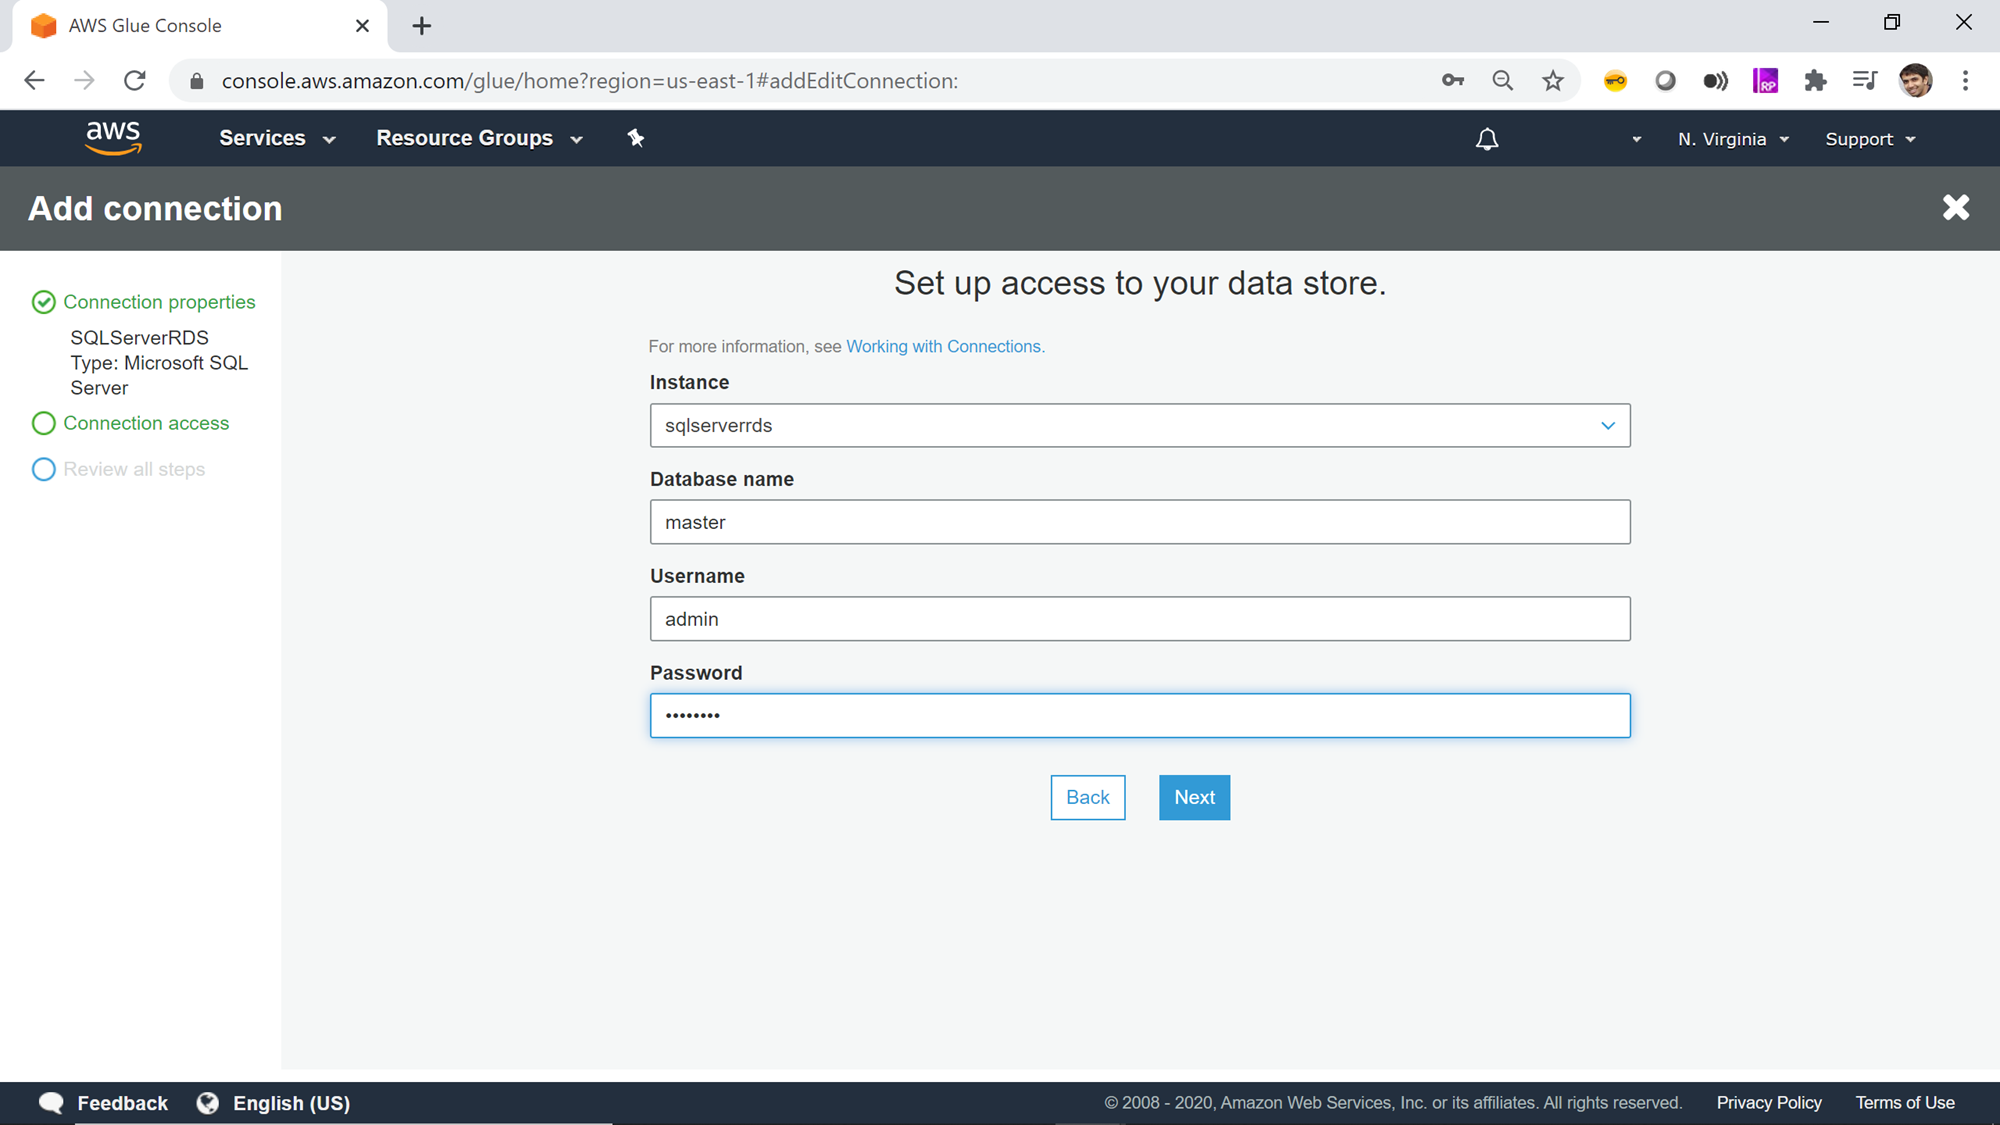Select the Connection properties step

(x=158, y=302)
